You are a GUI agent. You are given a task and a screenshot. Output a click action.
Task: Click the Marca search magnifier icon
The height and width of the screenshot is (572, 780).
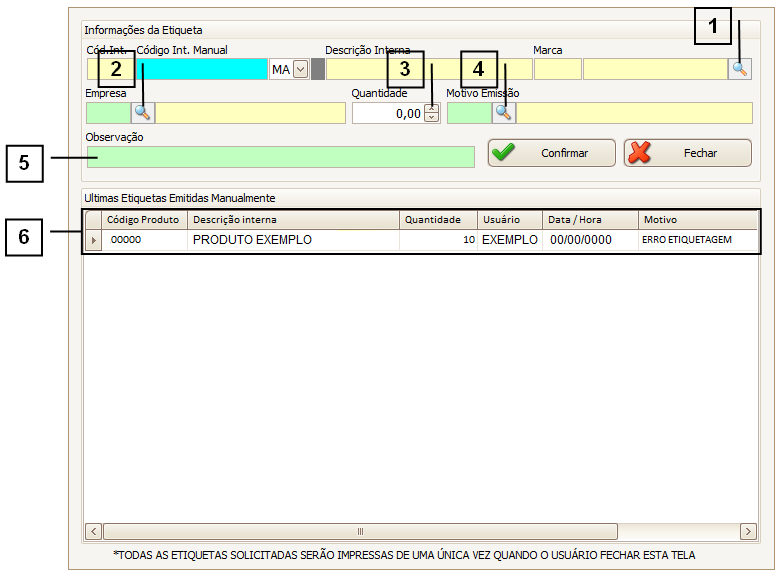[x=739, y=69]
